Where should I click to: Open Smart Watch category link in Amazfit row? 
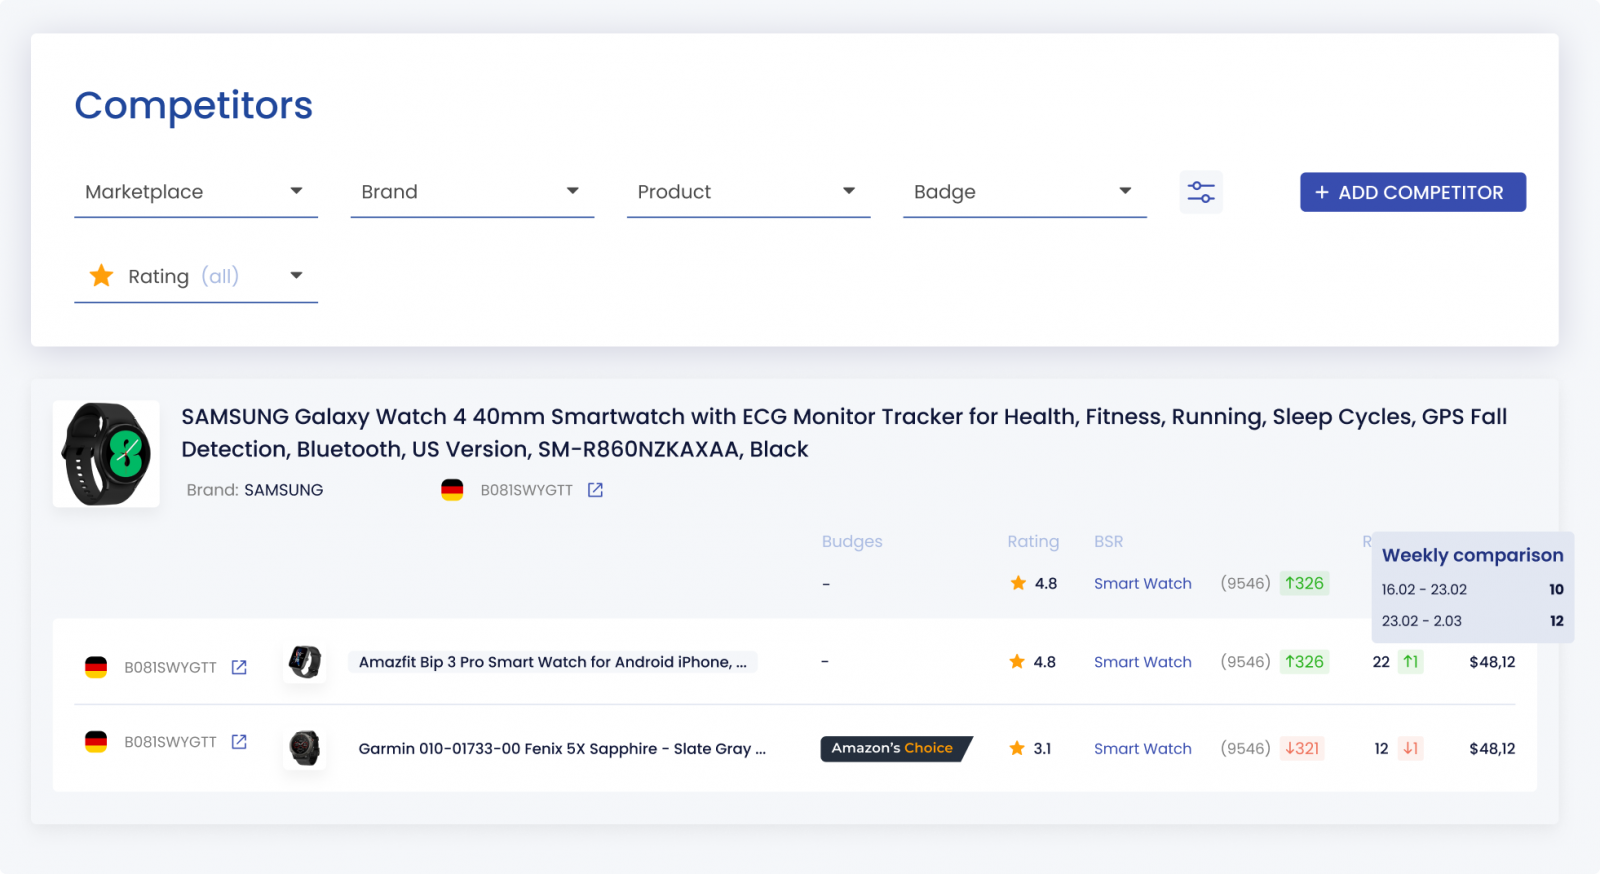pos(1142,662)
